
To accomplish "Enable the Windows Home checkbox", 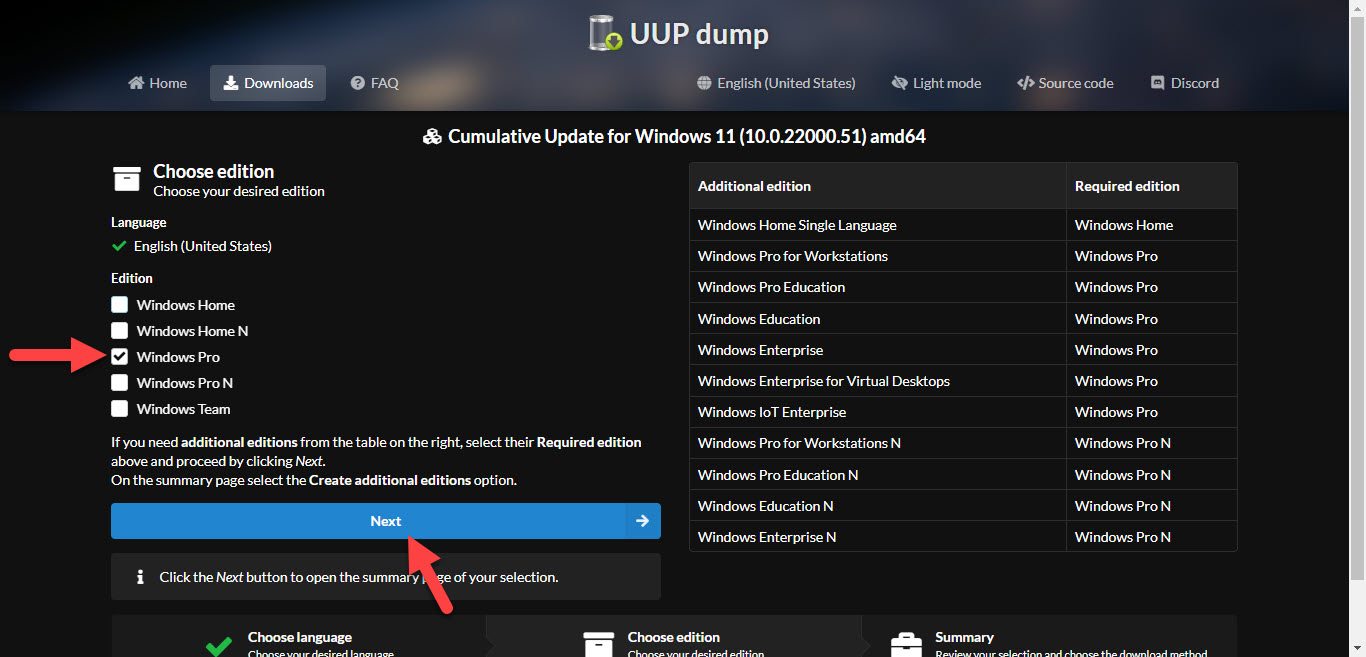I will coord(120,305).
